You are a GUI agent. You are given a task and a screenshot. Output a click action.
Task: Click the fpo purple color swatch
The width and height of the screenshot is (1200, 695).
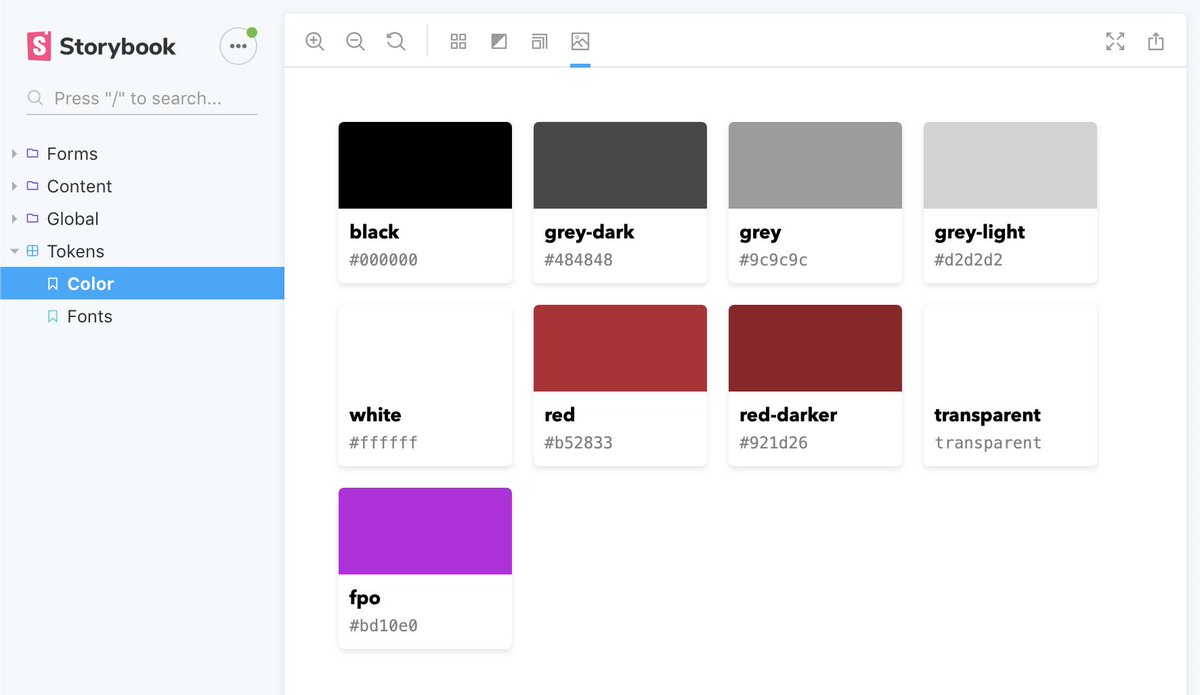pyautogui.click(x=425, y=531)
